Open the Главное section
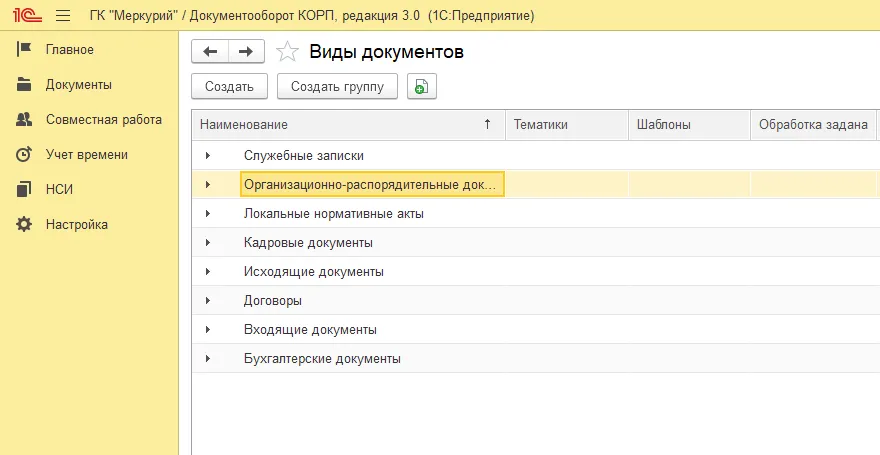880x455 pixels. tap(70, 49)
